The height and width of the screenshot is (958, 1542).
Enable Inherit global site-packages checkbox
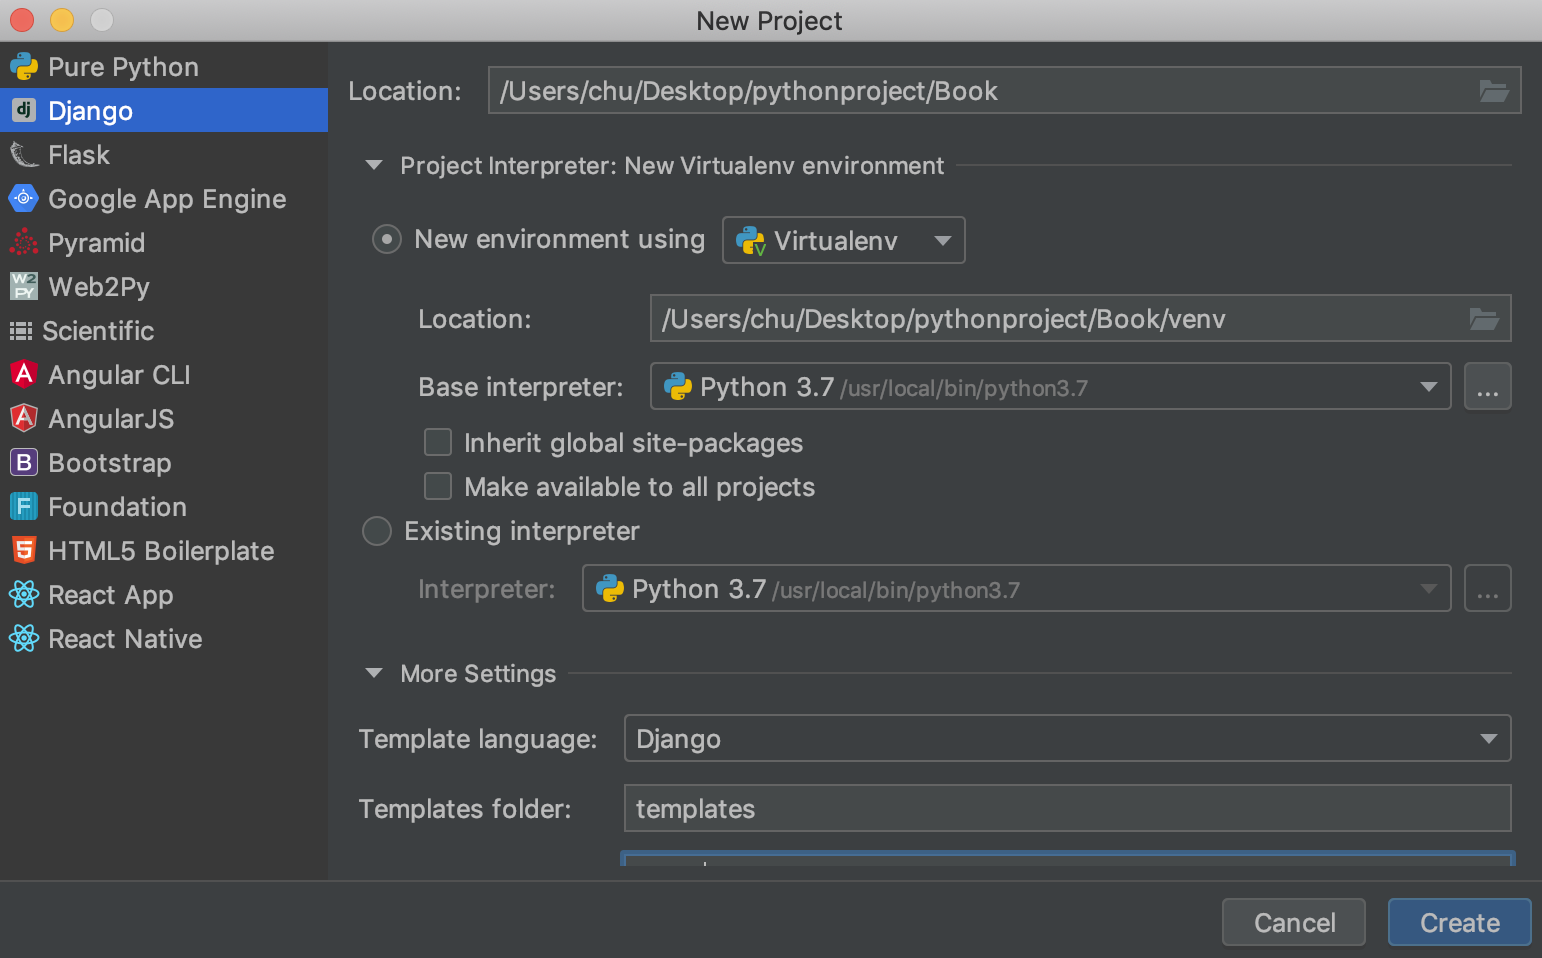pyautogui.click(x=438, y=443)
